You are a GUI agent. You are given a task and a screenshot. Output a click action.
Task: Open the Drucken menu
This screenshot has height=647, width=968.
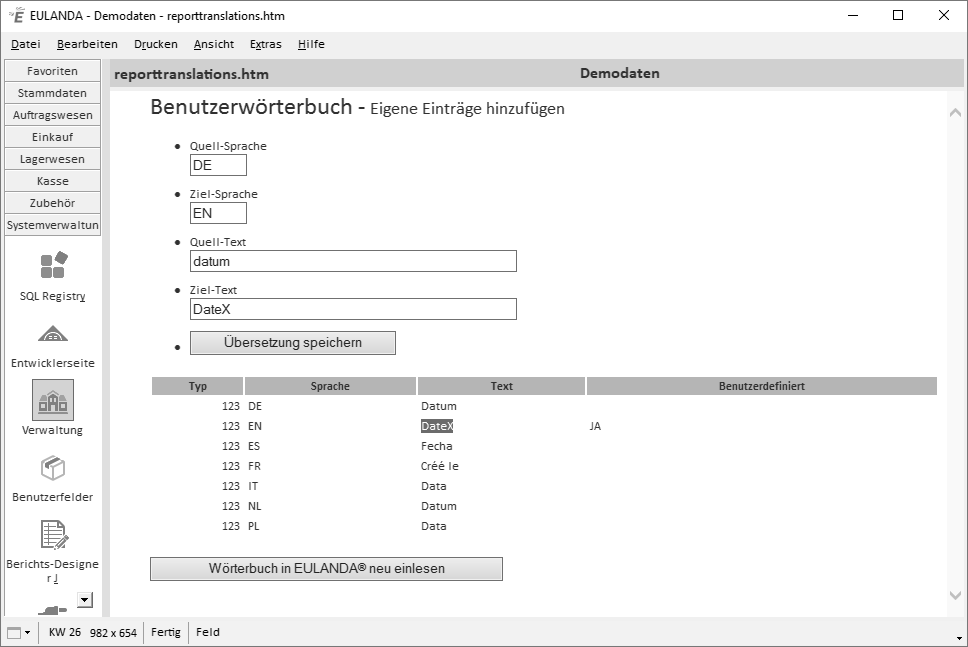click(156, 44)
